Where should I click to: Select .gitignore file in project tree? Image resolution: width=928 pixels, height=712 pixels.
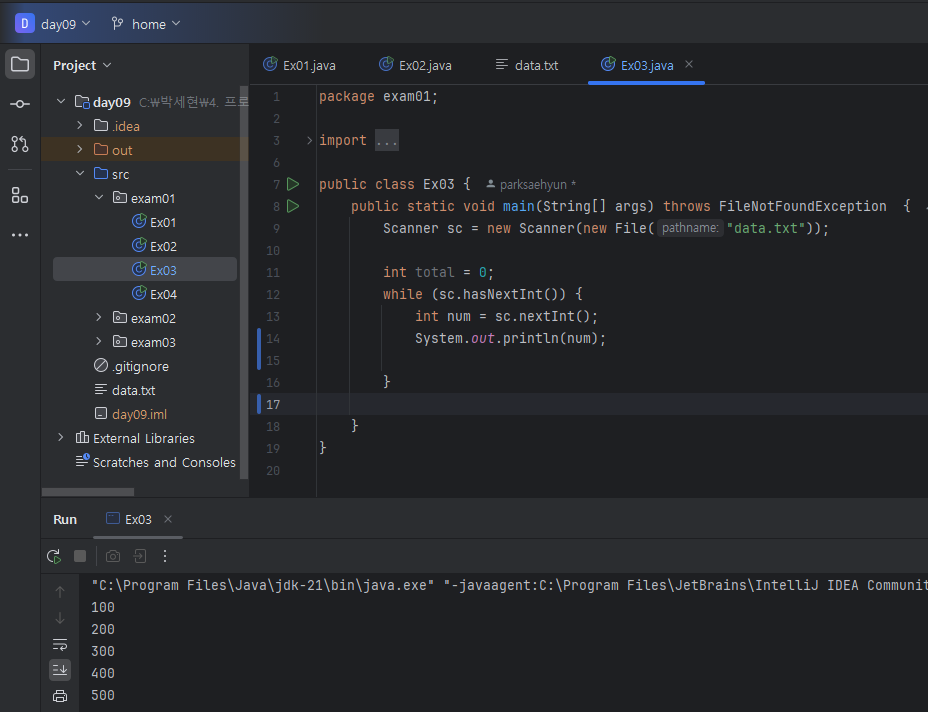[x=131, y=366]
